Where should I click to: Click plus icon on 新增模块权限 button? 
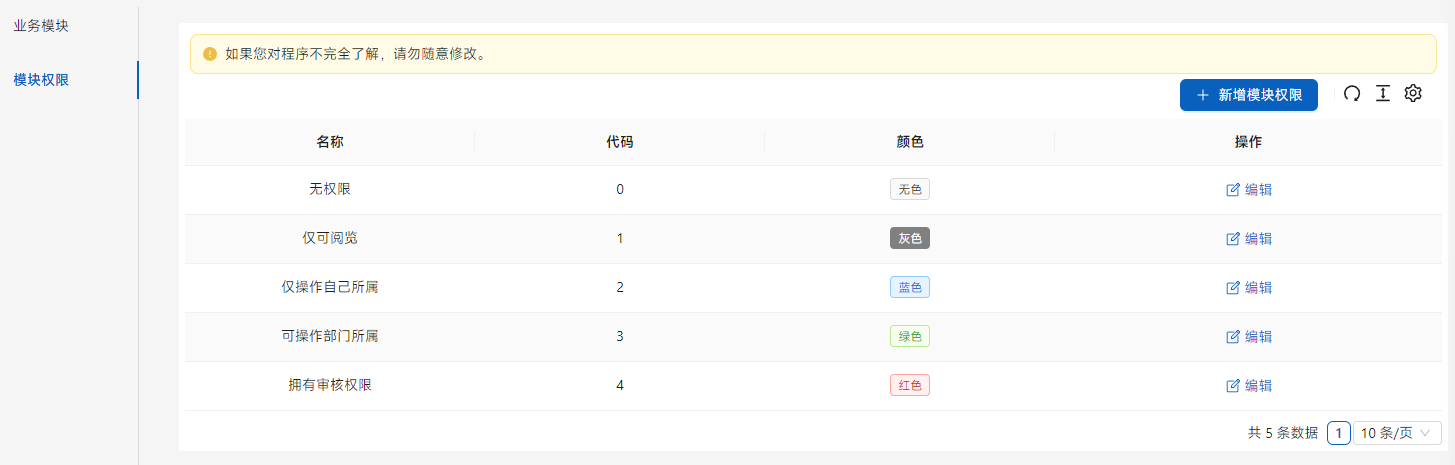click(x=1203, y=95)
